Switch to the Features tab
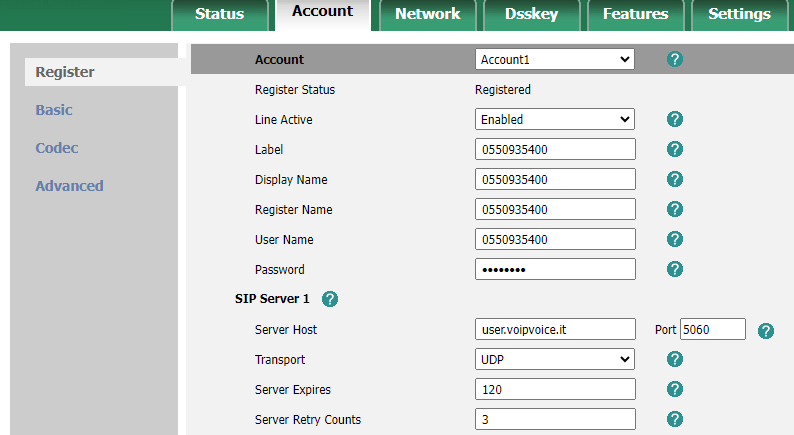794x435 pixels. click(636, 15)
